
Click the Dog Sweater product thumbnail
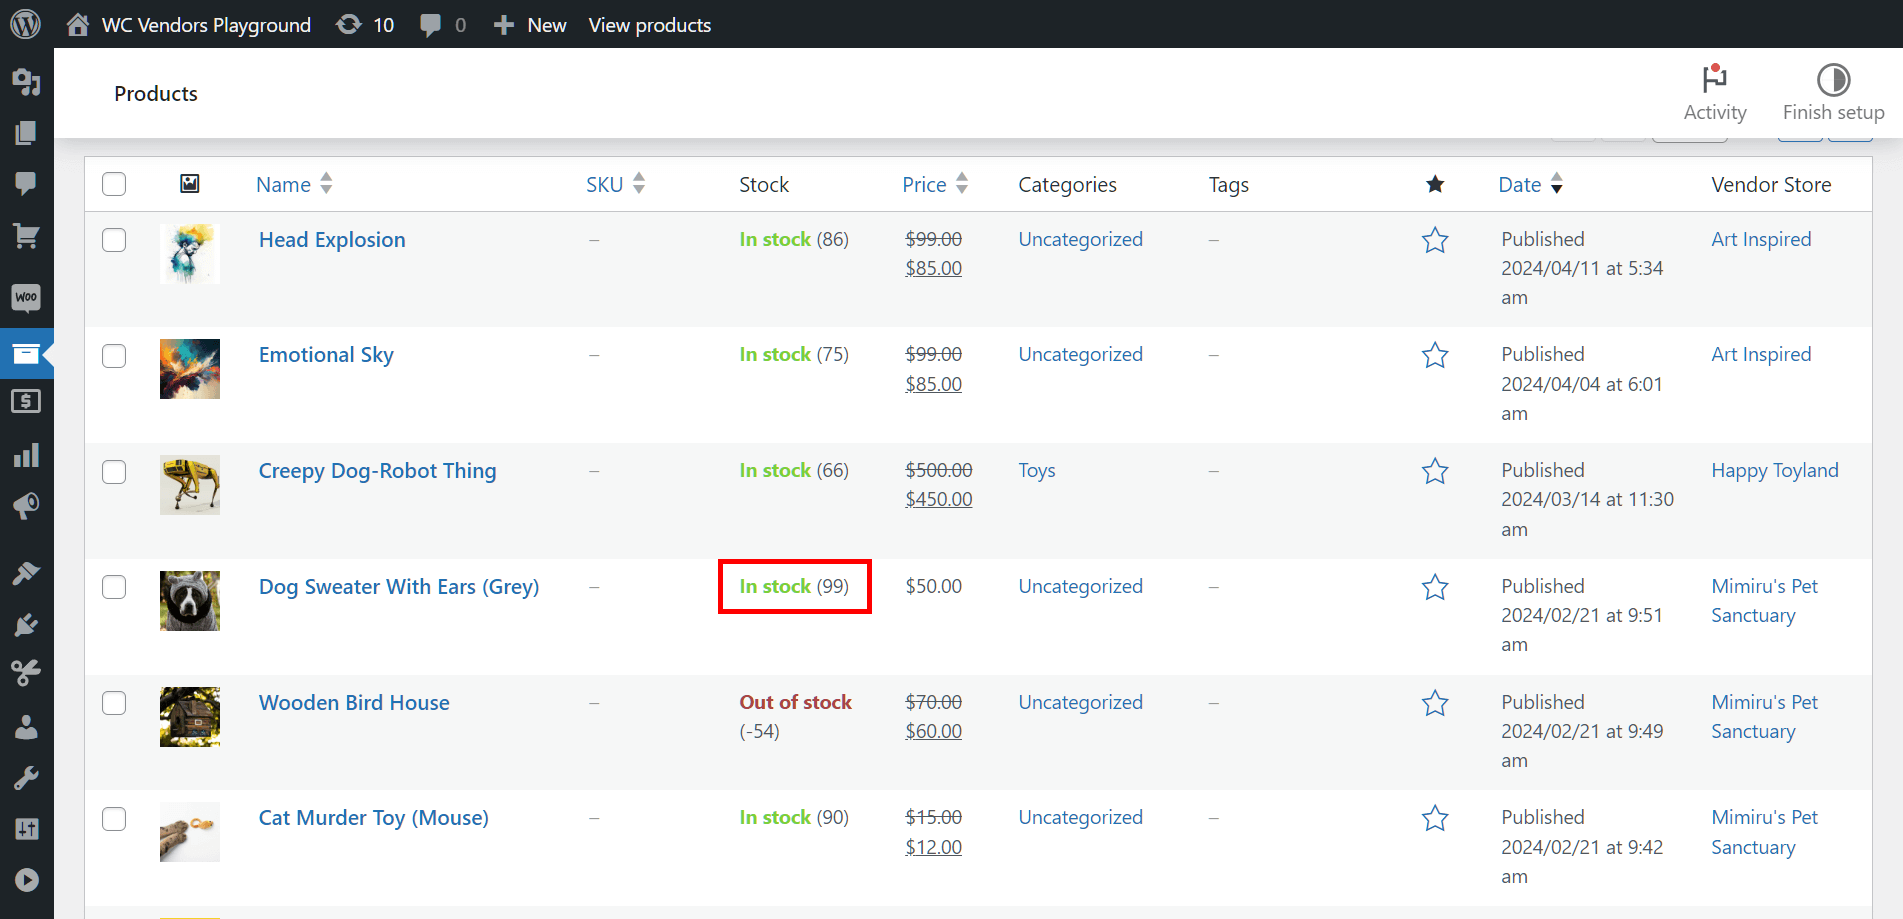(x=190, y=601)
